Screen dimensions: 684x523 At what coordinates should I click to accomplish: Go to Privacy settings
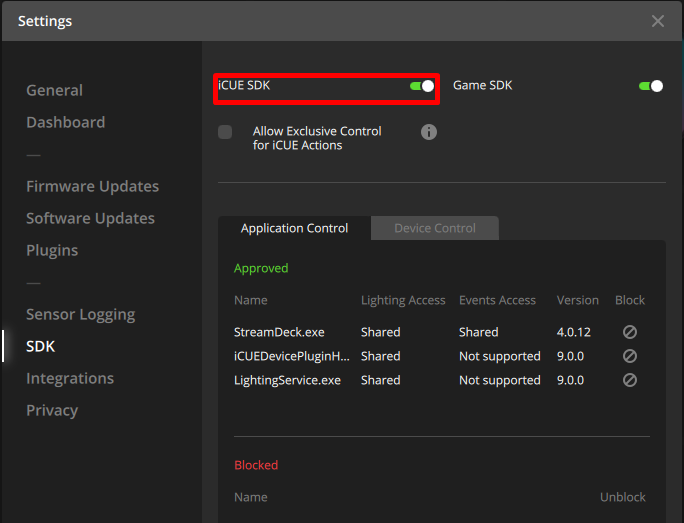[x=52, y=410]
